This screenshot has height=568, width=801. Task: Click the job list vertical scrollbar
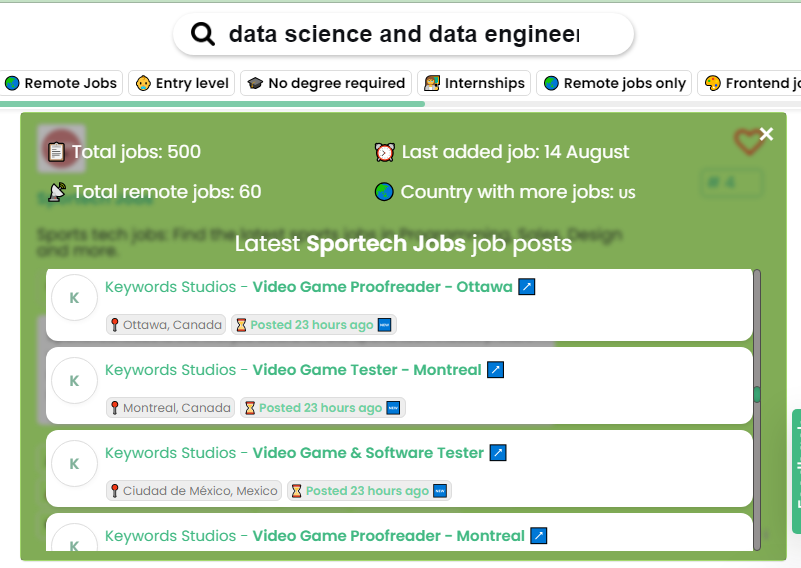click(756, 394)
